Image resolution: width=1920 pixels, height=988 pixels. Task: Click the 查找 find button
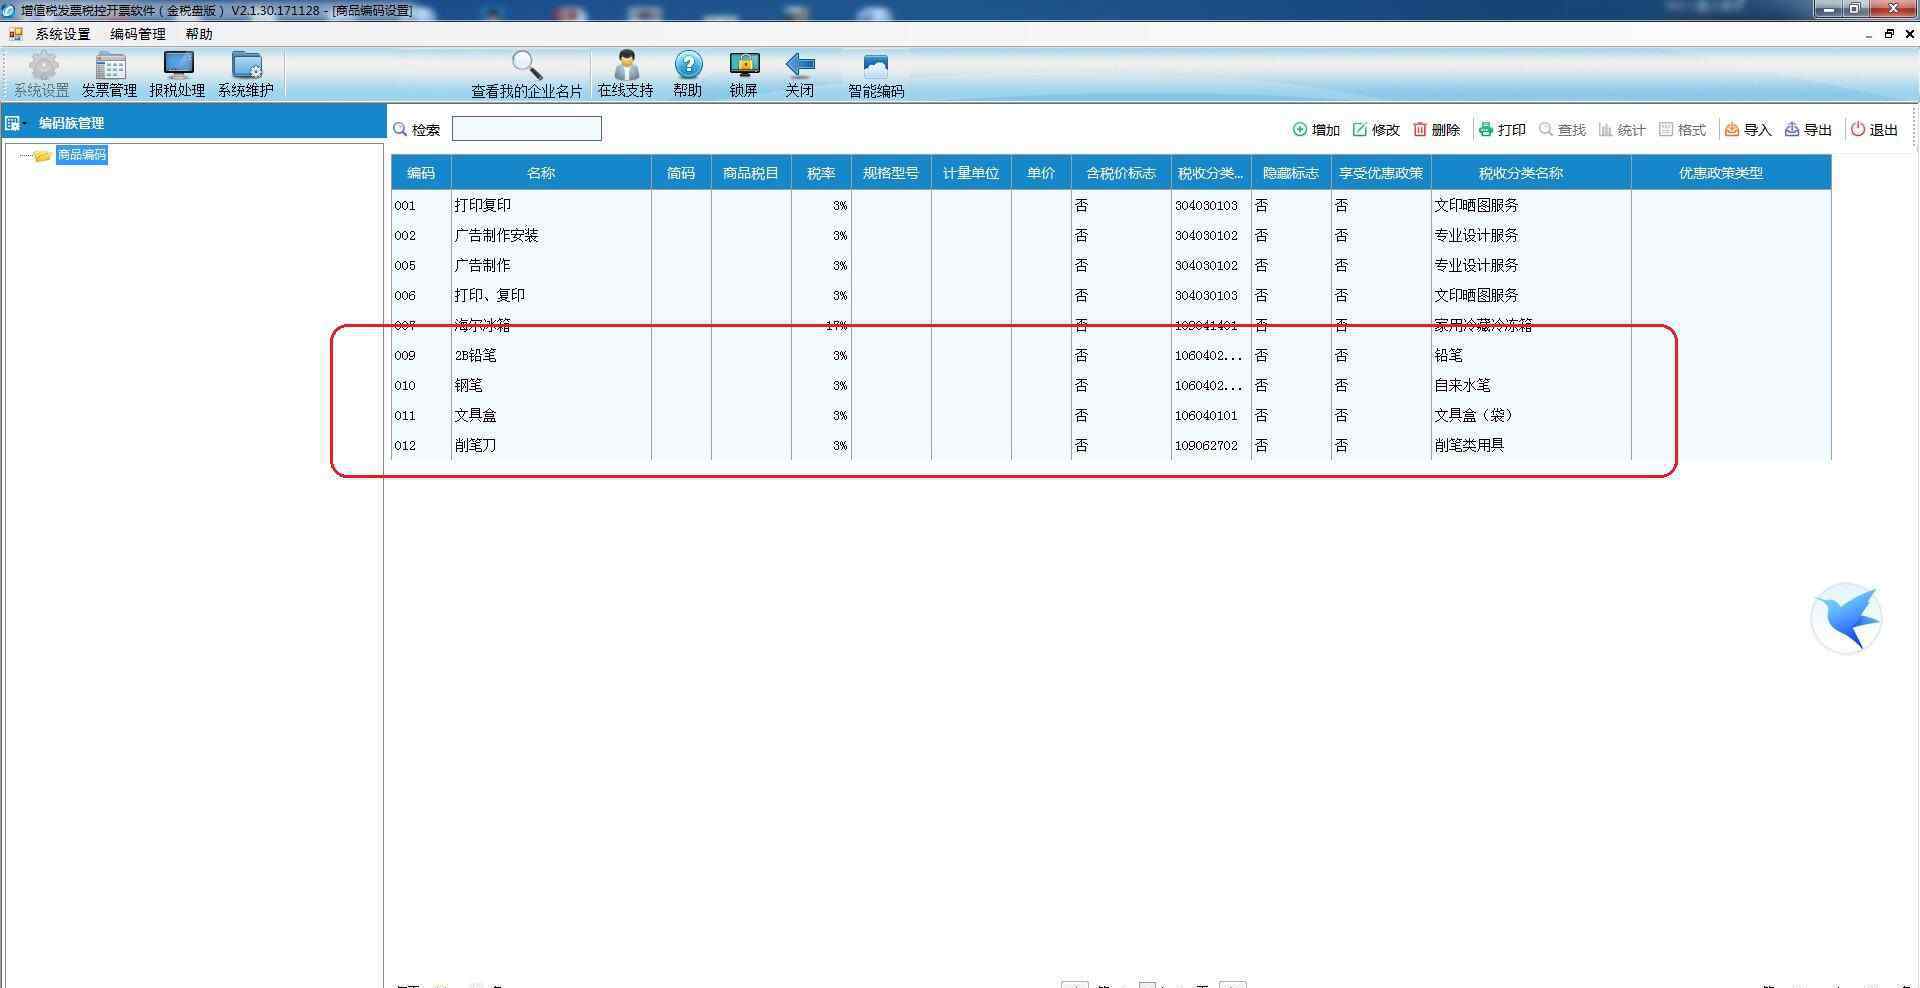point(1562,130)
